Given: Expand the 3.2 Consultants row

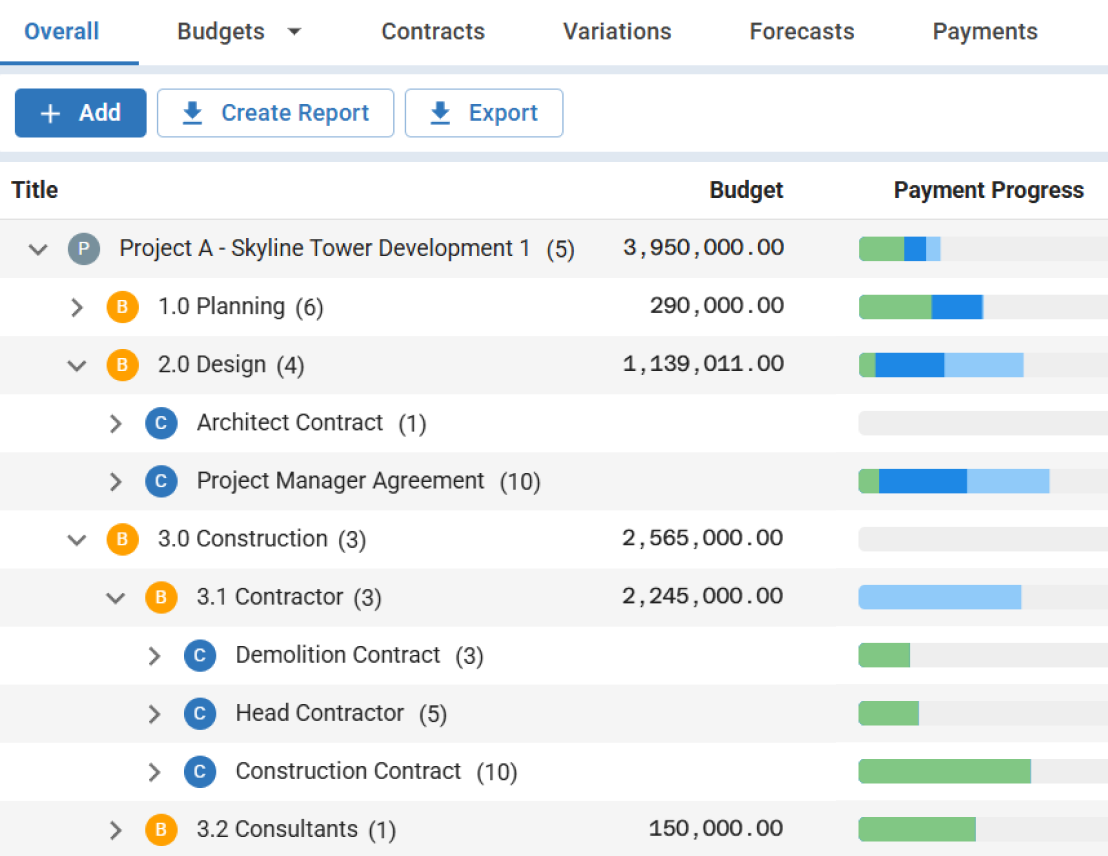Looking at the screenshot, I should 115,829.
